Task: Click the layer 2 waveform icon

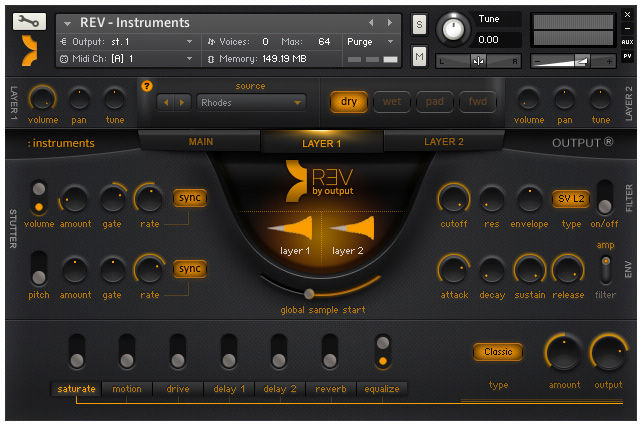Action: [x=353, y=229]
